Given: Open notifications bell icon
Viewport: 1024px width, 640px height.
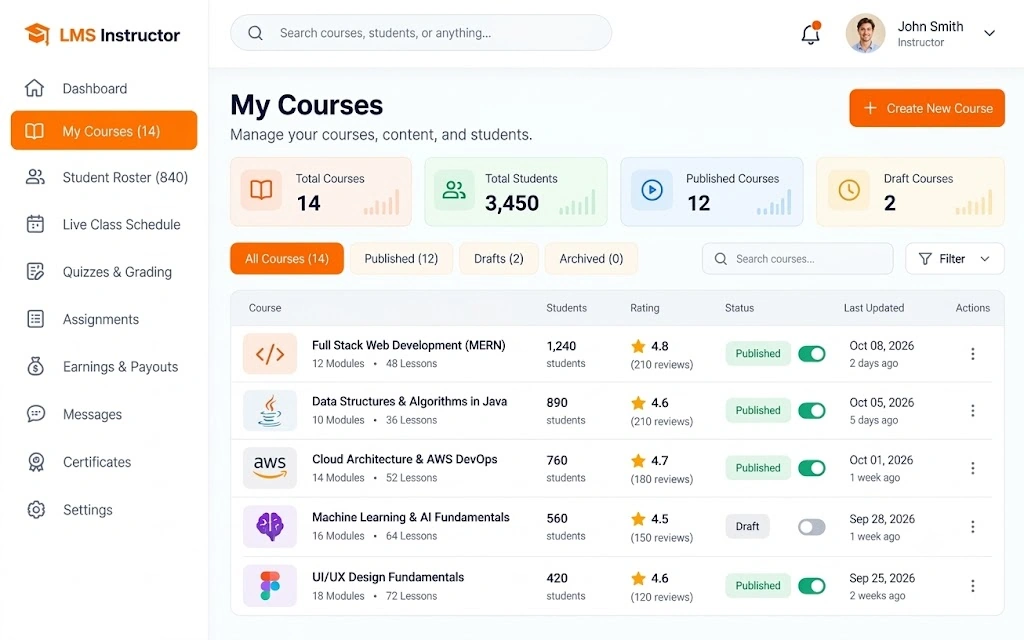Looking at the screenshot, I should pos(810,33).
